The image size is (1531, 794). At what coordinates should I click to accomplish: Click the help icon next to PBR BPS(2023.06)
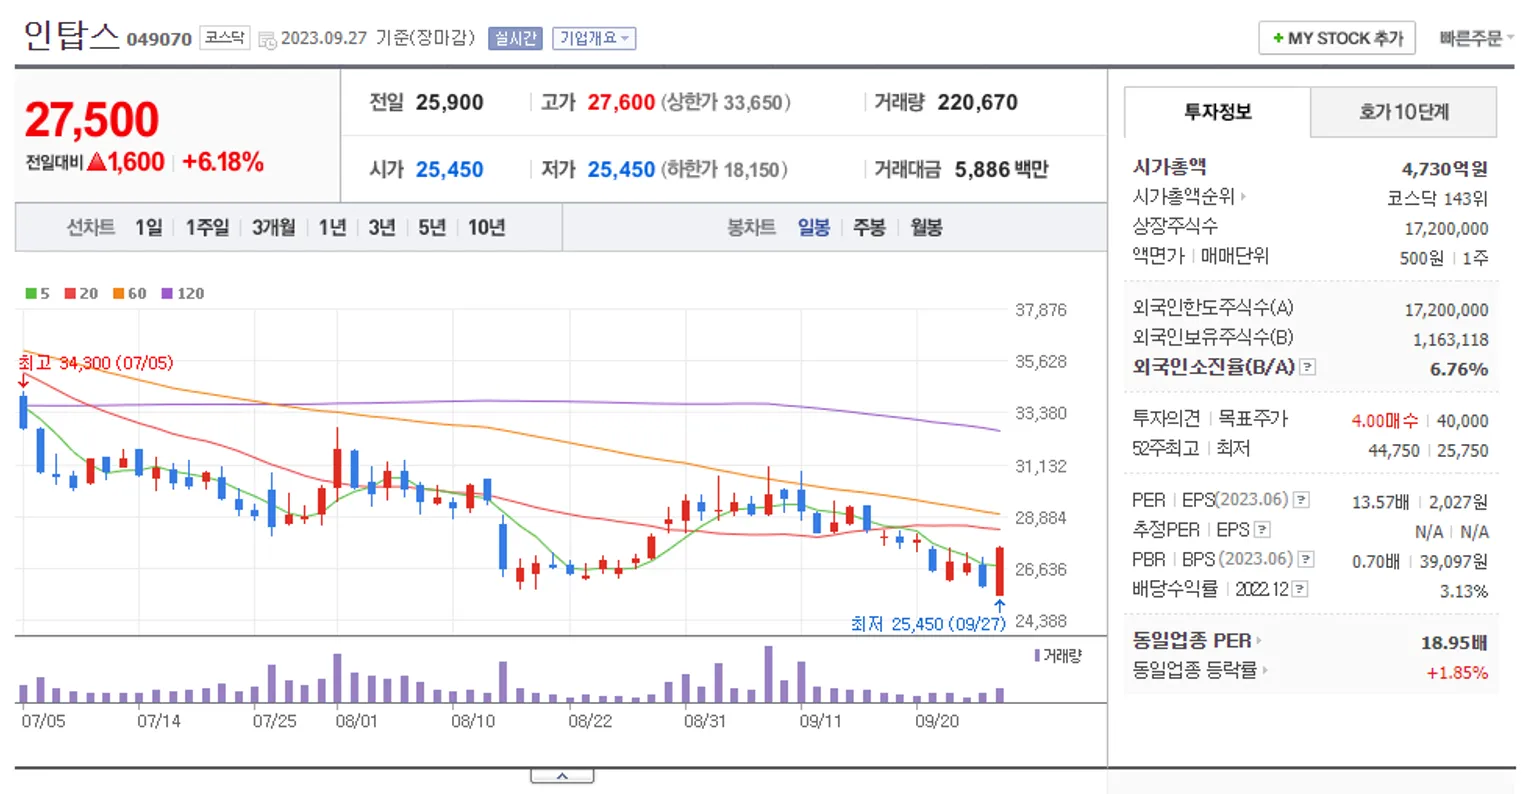(x=1306, y=559)
